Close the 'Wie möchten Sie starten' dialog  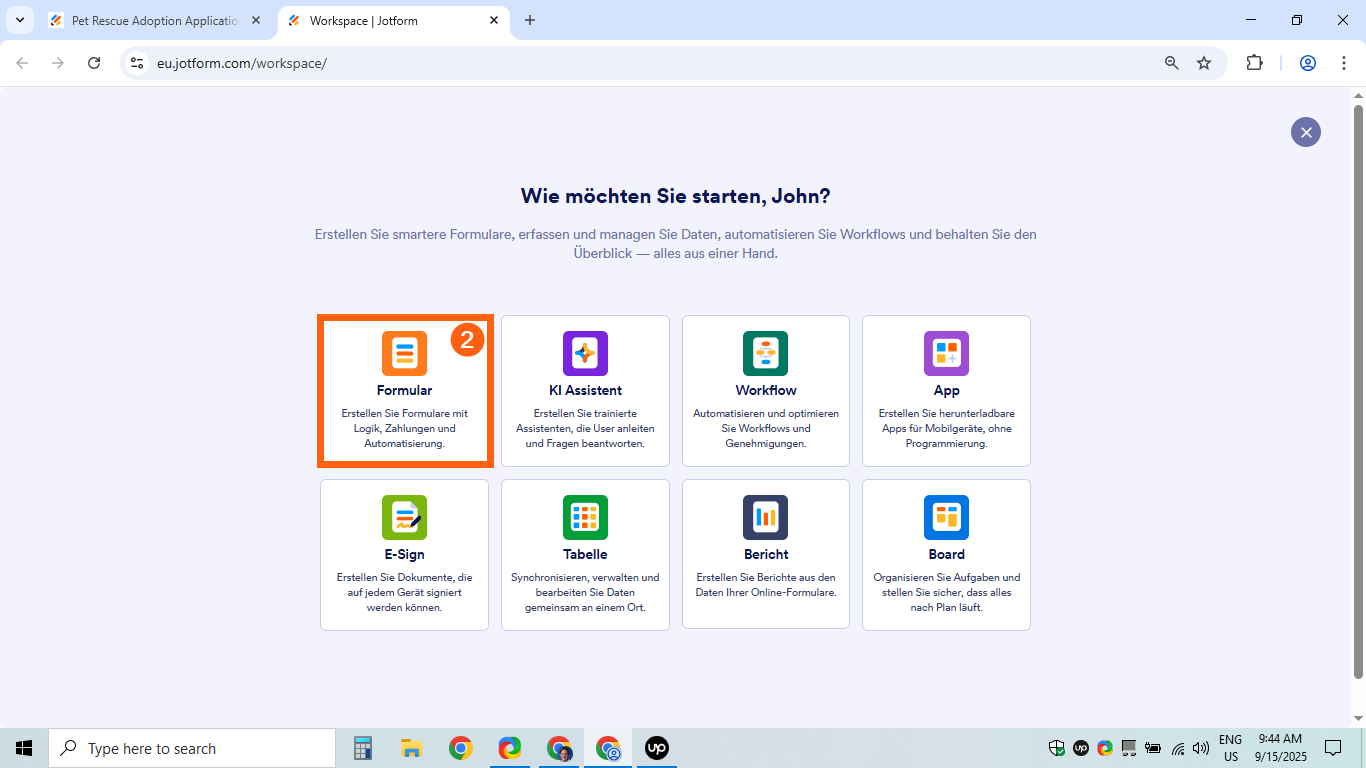[x=1306, y=132]
